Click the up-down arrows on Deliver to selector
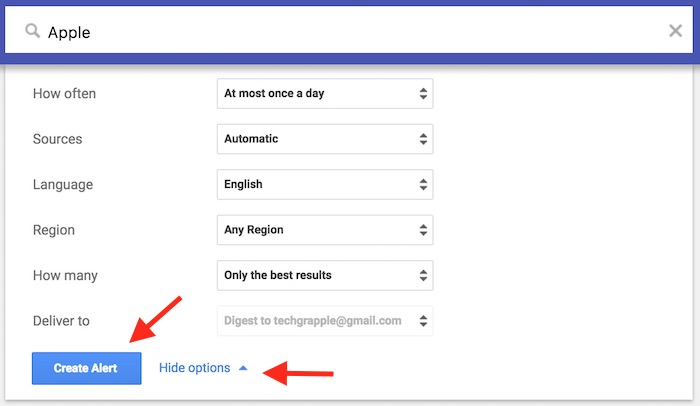 click(x=423, y=321)
